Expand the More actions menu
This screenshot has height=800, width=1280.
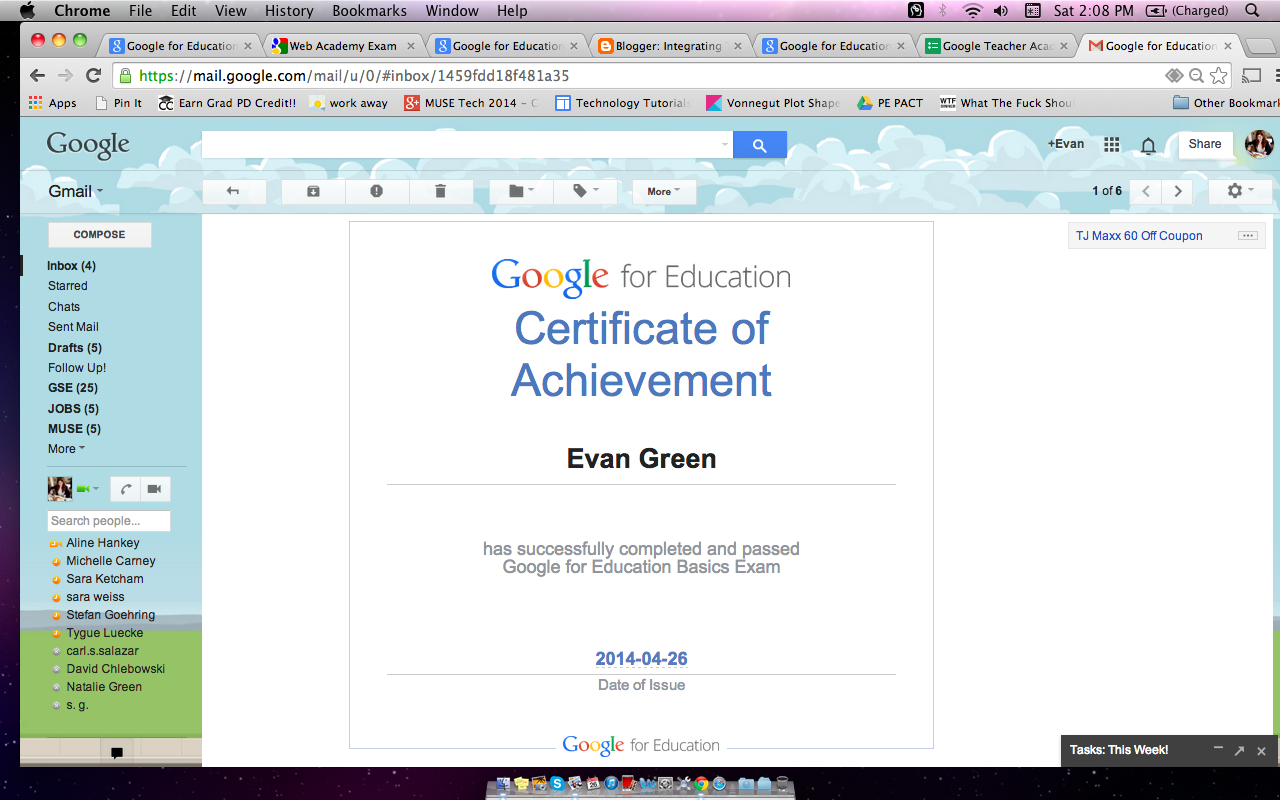663,191
